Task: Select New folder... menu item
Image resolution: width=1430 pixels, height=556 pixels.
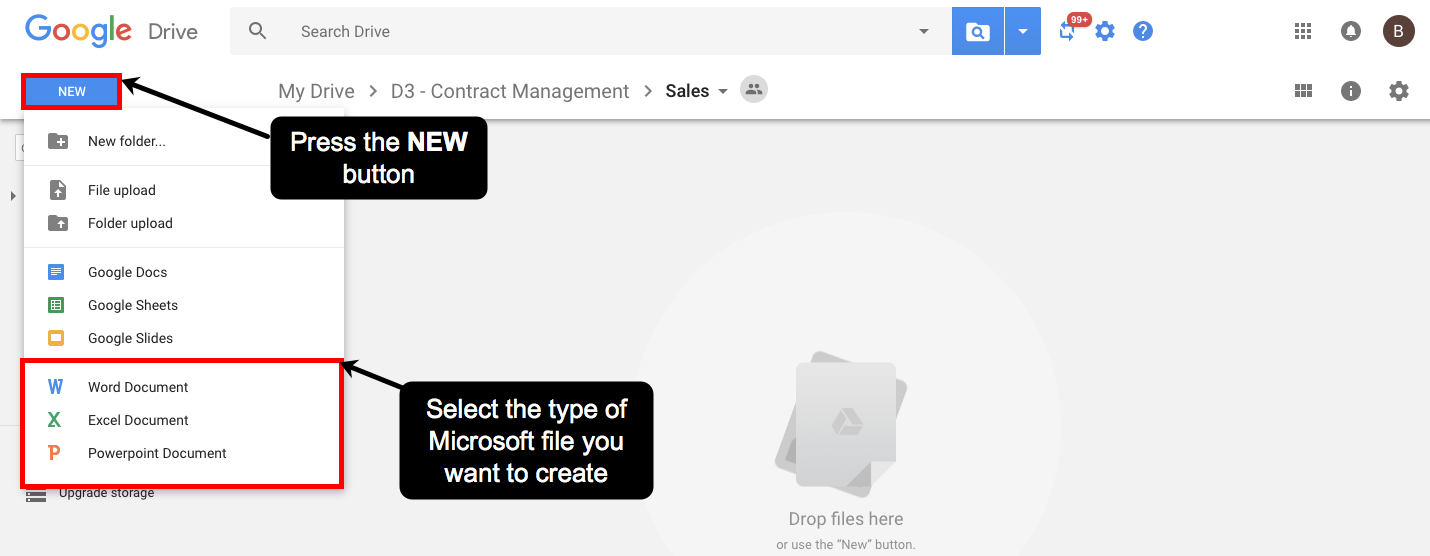Action: click(x=184, y=141)
